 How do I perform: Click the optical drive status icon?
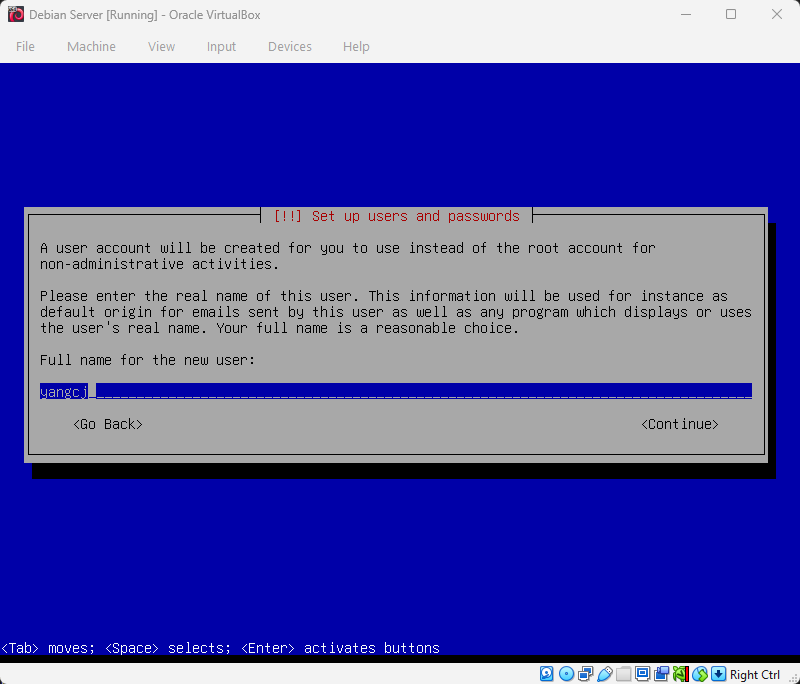click(566, 673)
